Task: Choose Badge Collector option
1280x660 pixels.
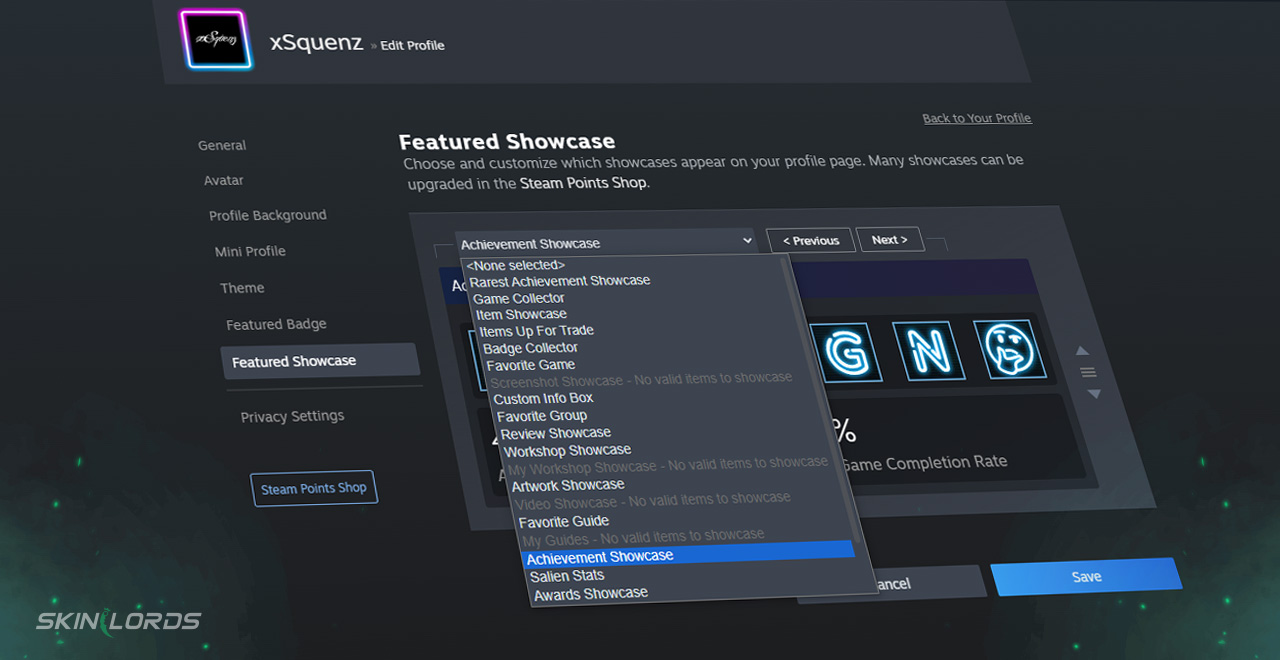Action: click(530, 348)
